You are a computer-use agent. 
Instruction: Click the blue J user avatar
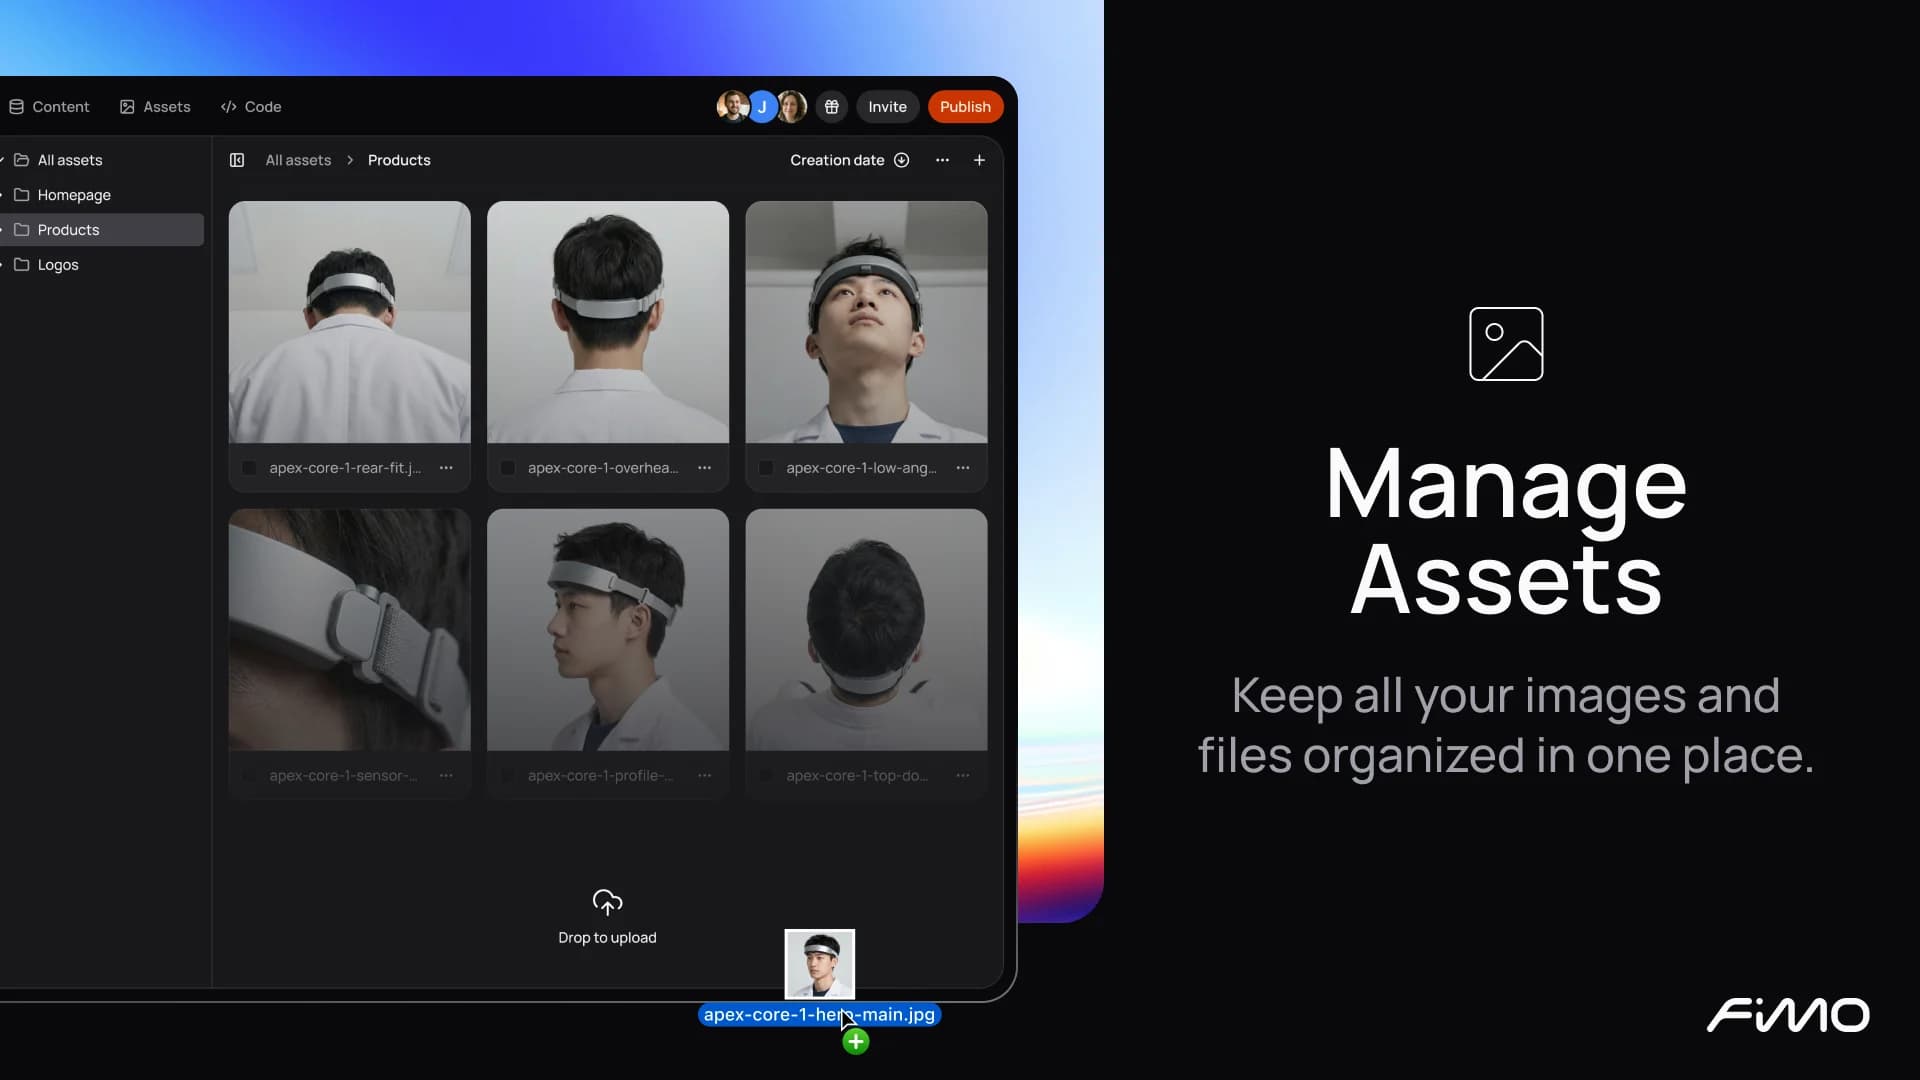click(x=762, y=107)
